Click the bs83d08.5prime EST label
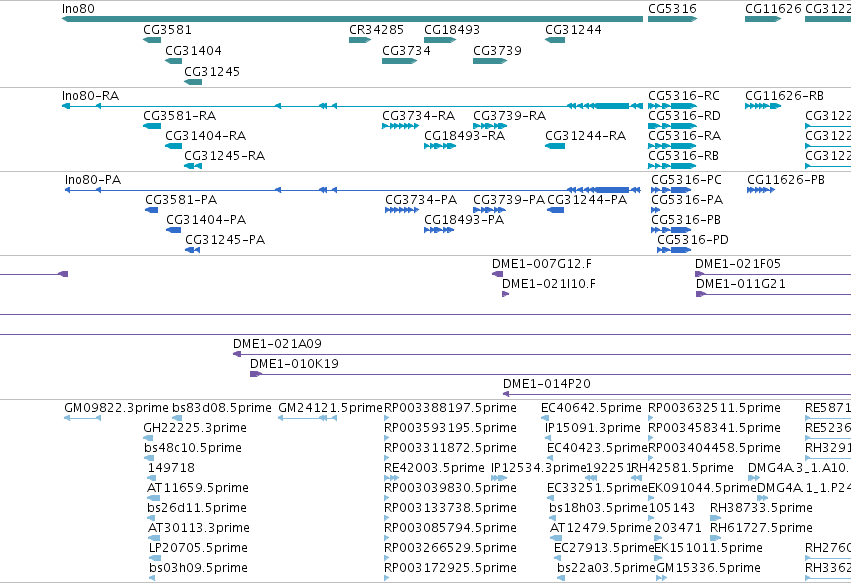 pos(221,408)
